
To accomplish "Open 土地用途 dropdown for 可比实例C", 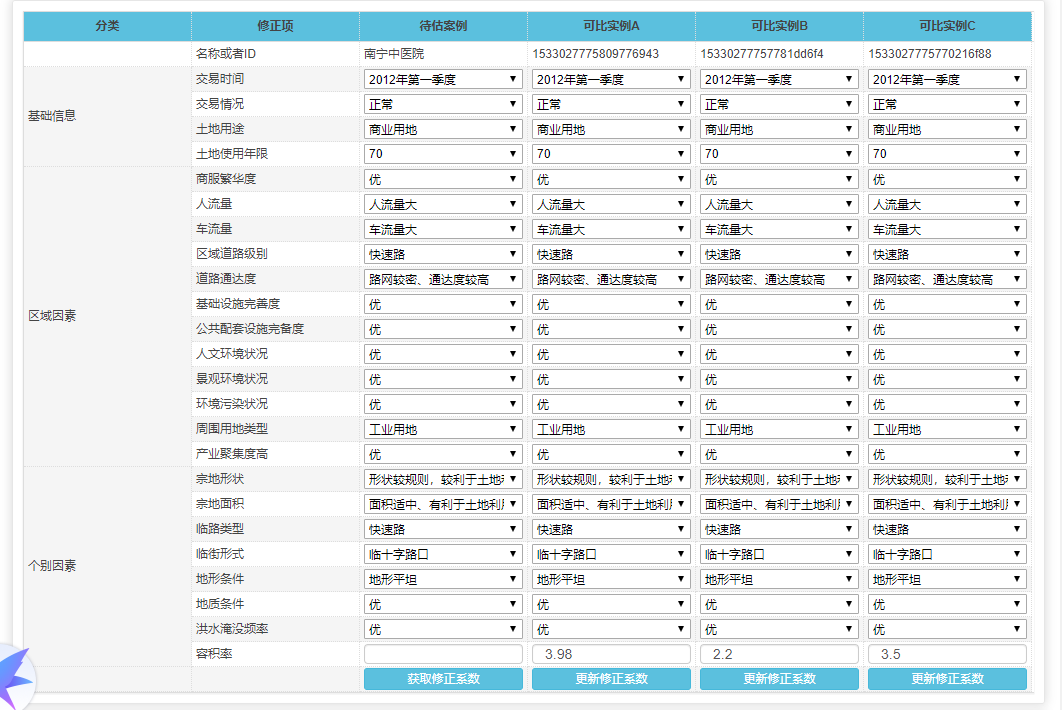I will 947,129.
